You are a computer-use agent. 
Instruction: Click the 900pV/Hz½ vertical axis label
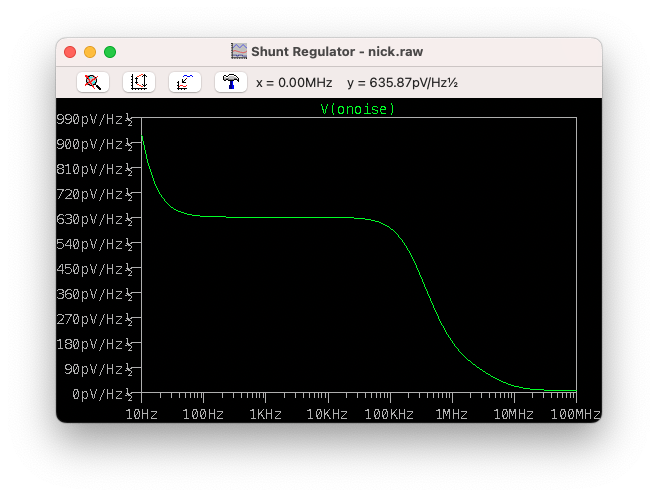pyautogui.click(x=94, y=144)
